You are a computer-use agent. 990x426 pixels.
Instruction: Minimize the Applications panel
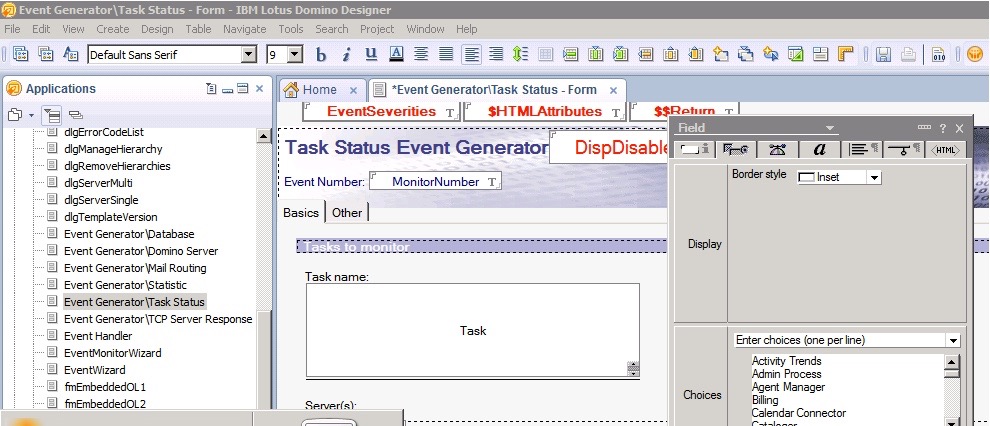tap(228, 90)
